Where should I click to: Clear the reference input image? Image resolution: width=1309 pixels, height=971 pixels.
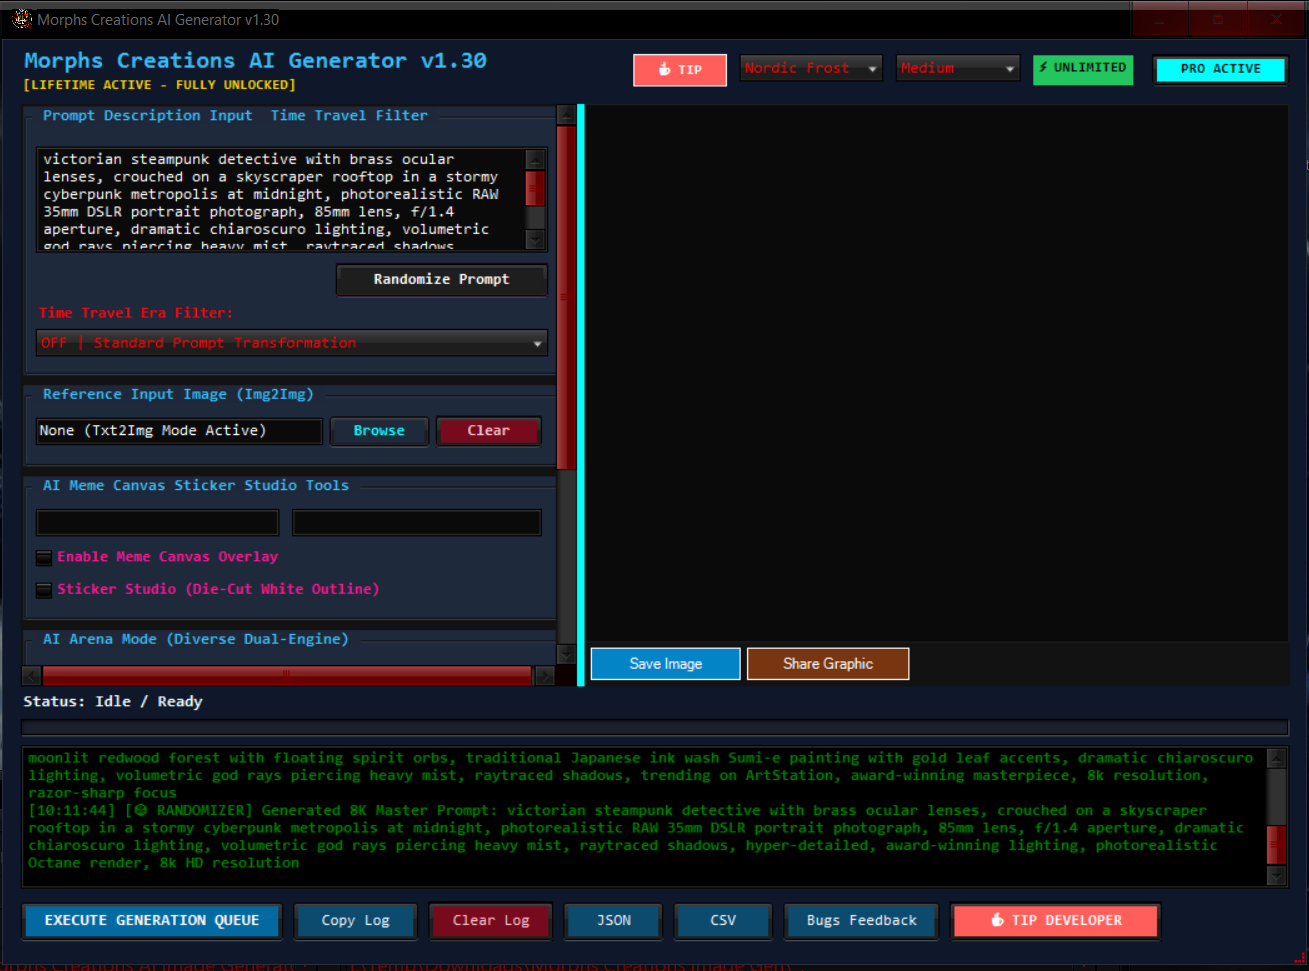tap(488, 431)
